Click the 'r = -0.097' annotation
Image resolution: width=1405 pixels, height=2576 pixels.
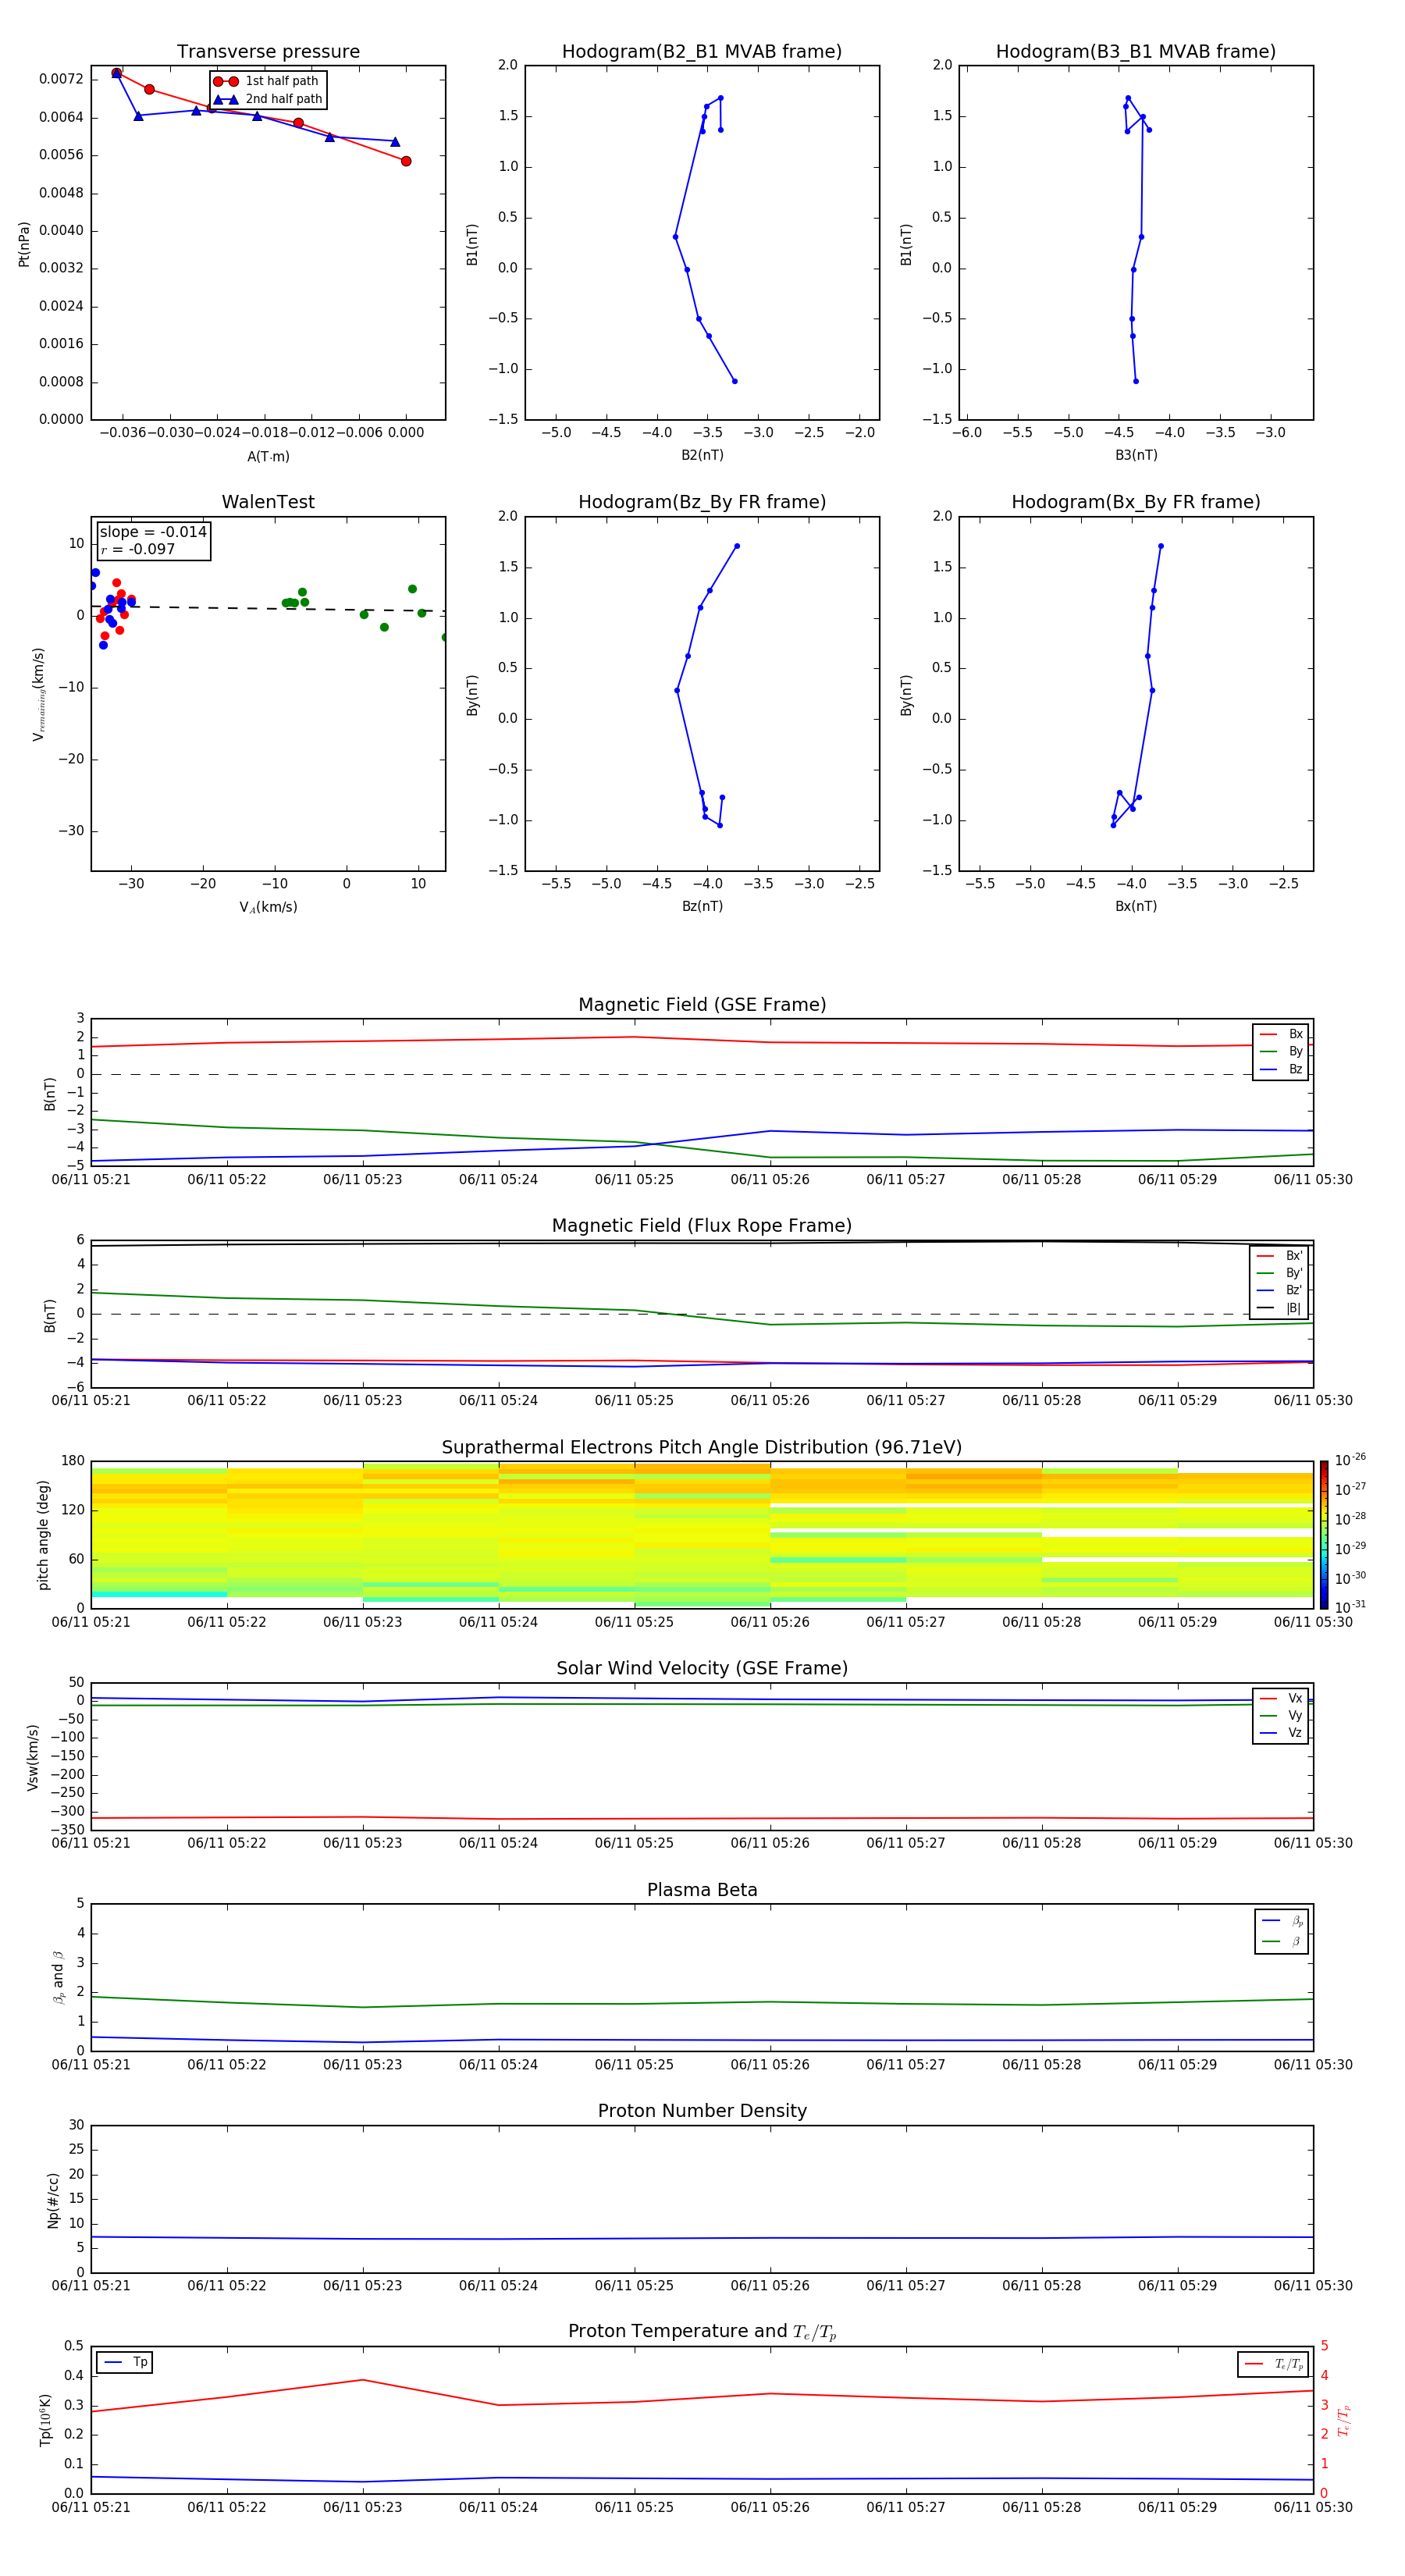point(138,550)
